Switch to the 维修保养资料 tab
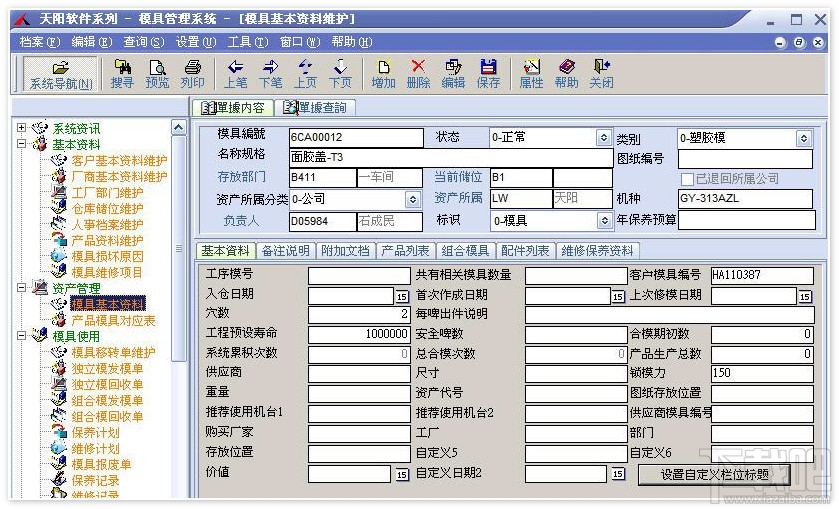The height and width of the screenshot is (509, 839). click(597, 250)
